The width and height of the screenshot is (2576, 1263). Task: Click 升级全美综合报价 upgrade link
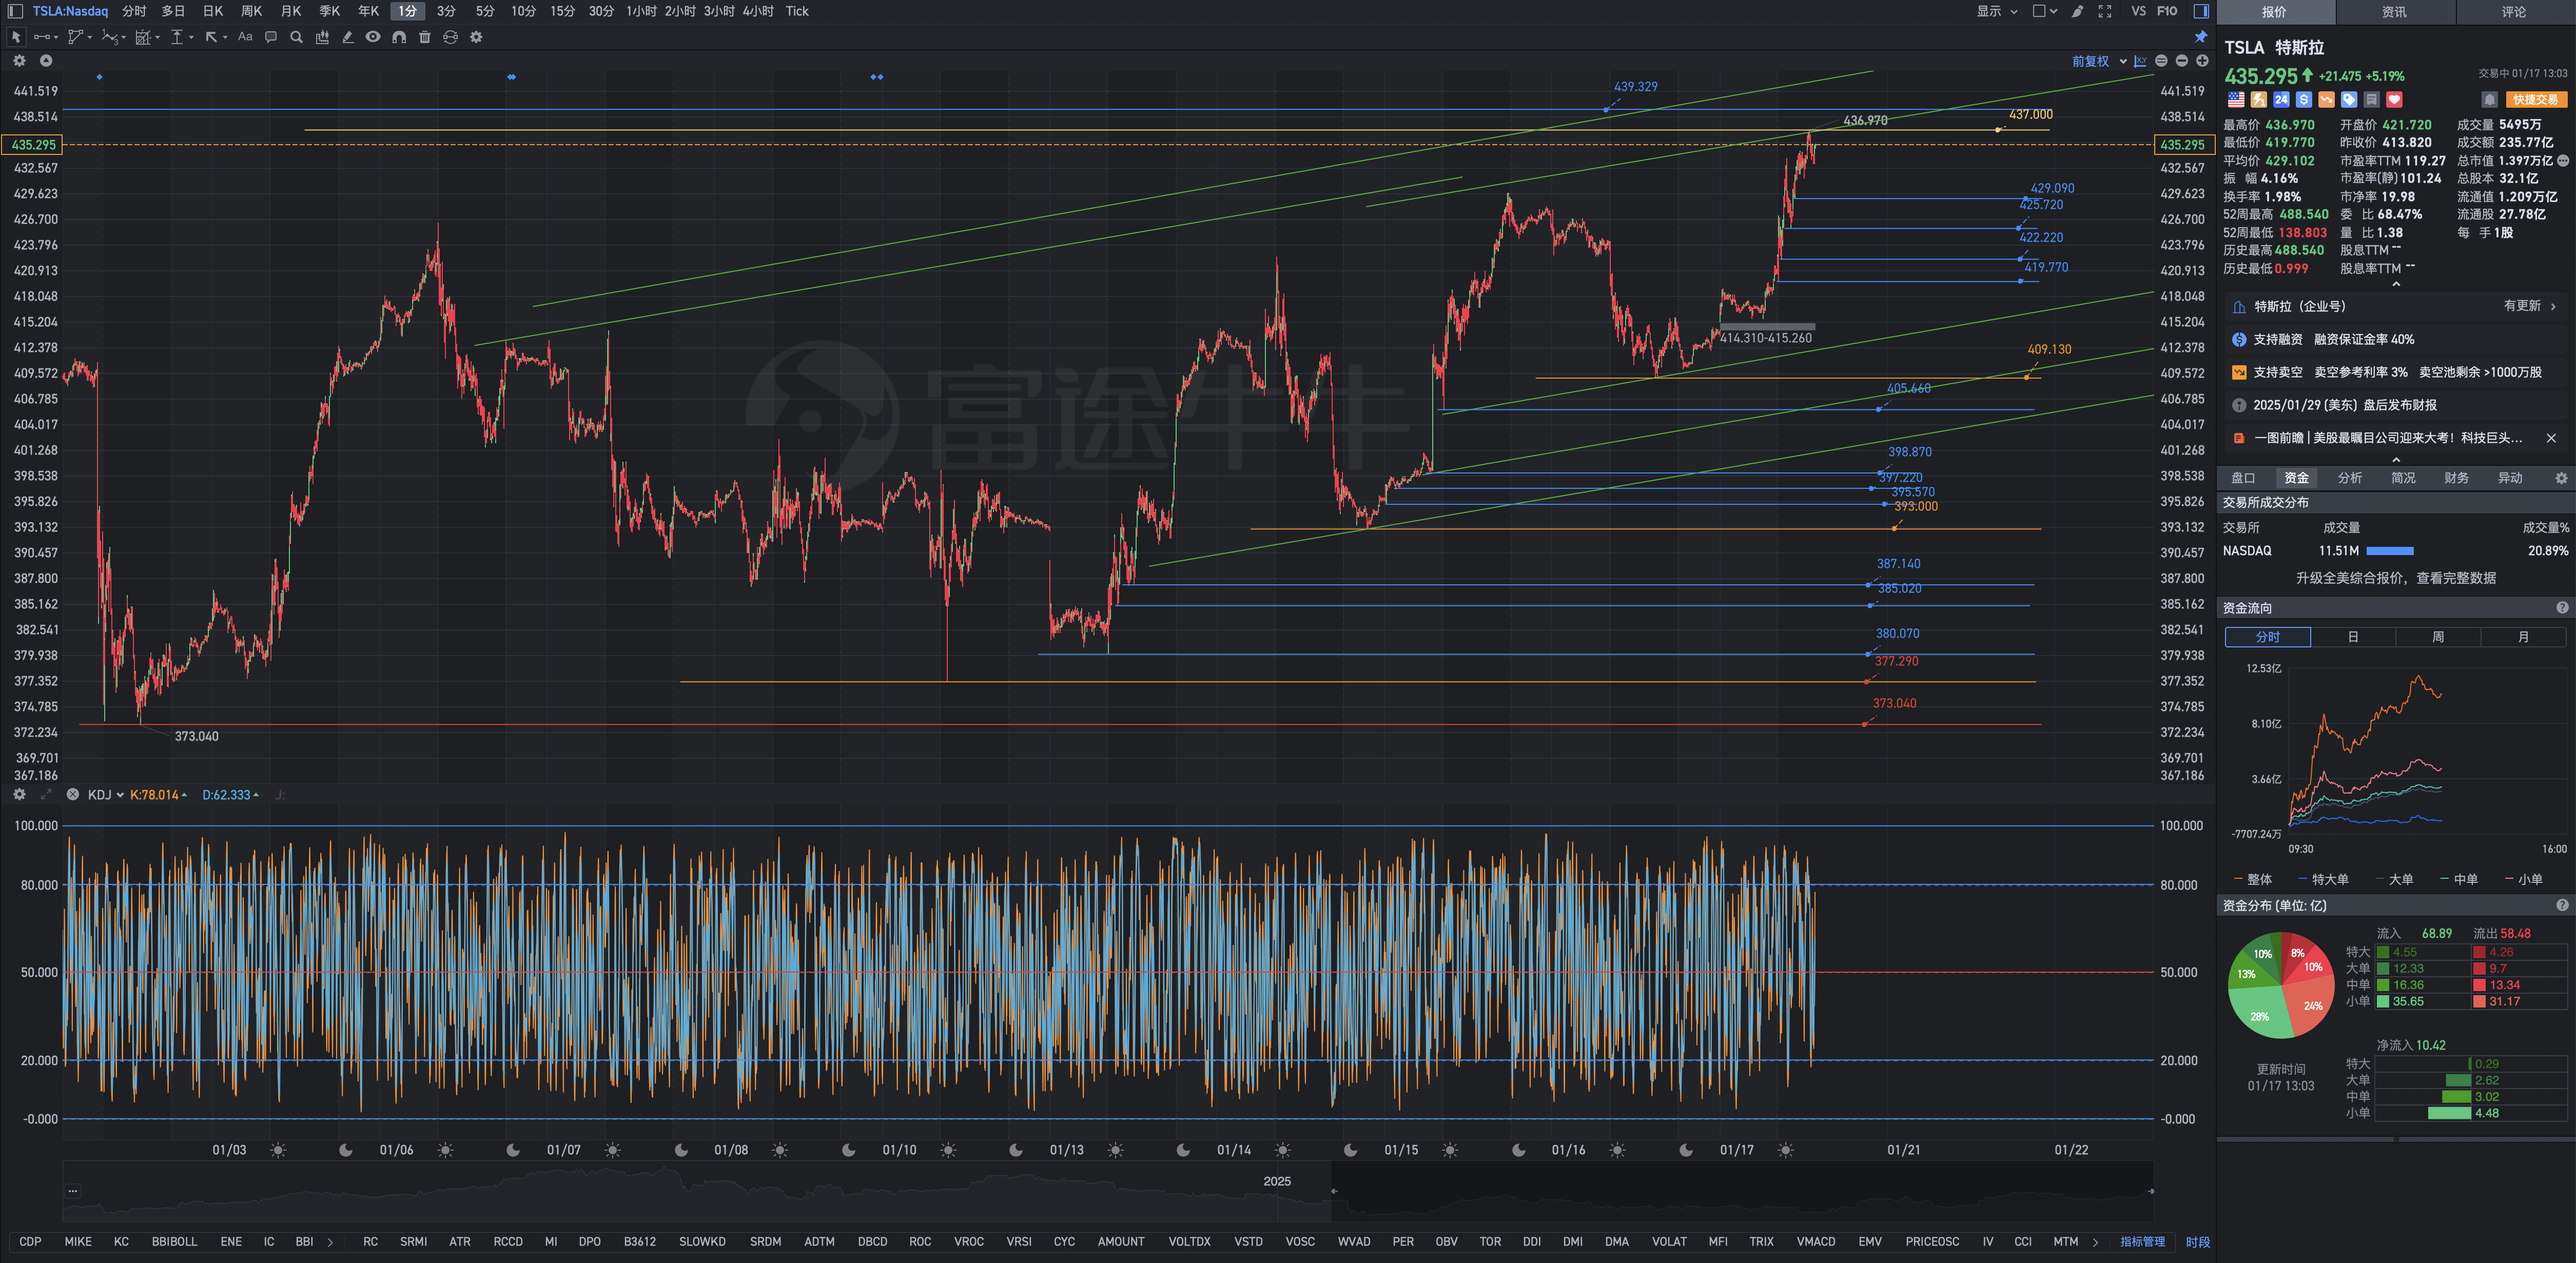(2396, 578)
